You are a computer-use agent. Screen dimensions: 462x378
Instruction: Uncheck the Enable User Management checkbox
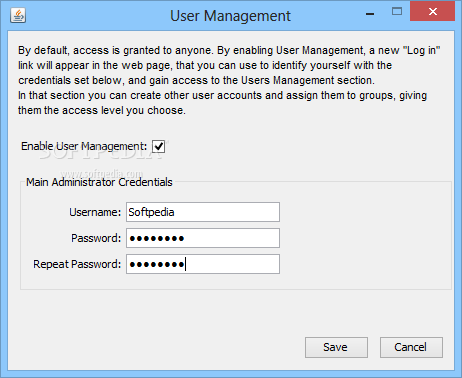158,146
